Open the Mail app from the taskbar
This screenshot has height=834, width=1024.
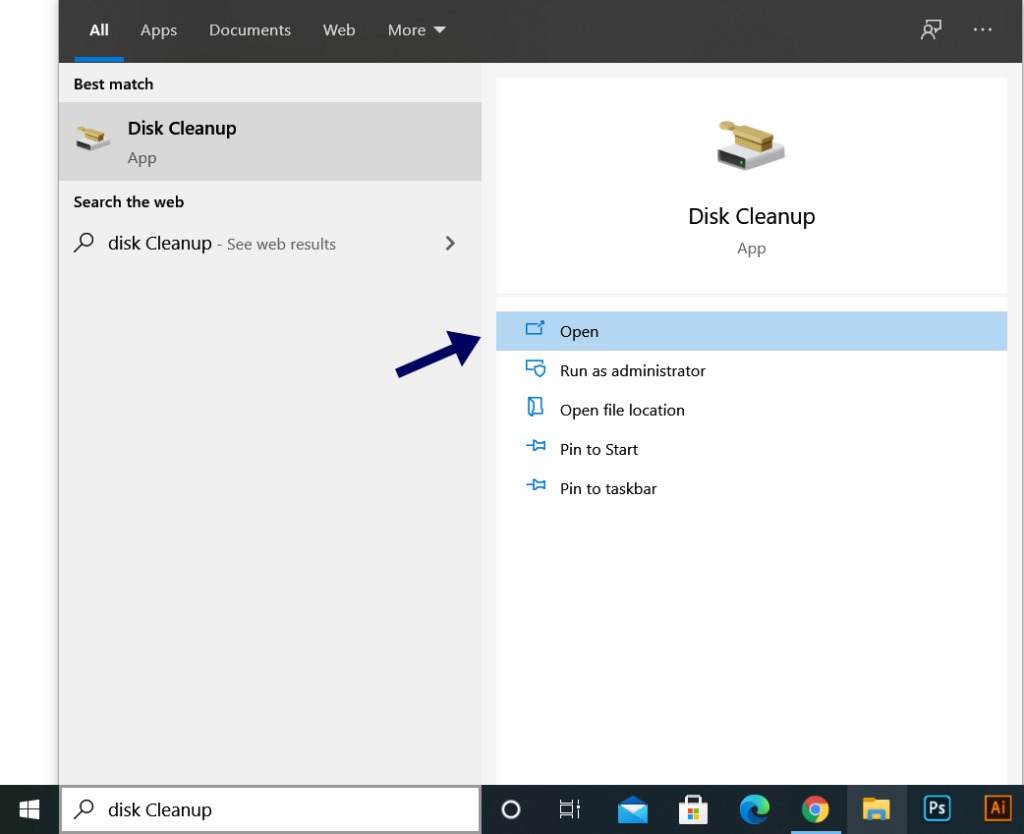632,809
